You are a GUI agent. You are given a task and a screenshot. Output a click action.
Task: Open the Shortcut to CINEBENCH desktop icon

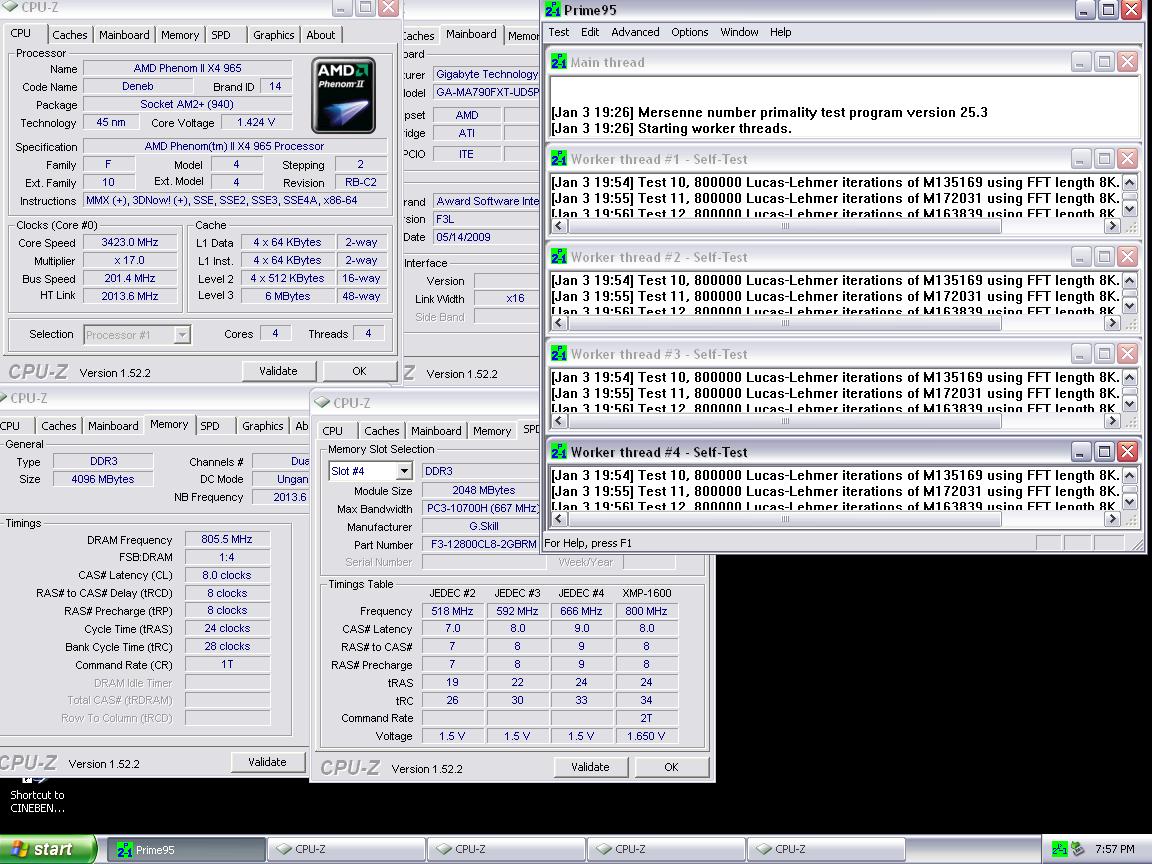click(x=37, y=798)
